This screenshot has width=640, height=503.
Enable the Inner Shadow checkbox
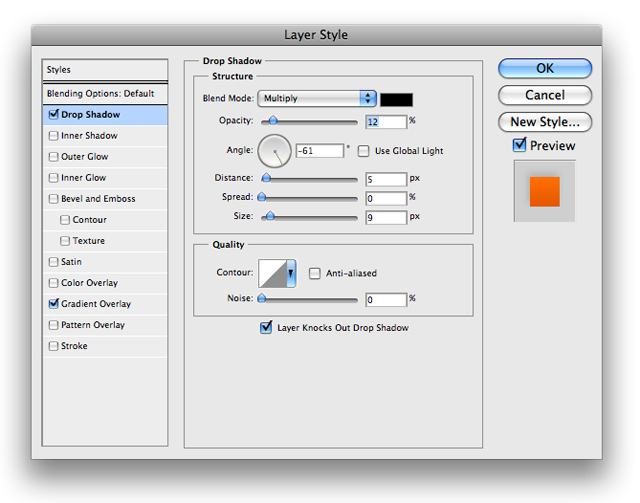tap(53, 136)
